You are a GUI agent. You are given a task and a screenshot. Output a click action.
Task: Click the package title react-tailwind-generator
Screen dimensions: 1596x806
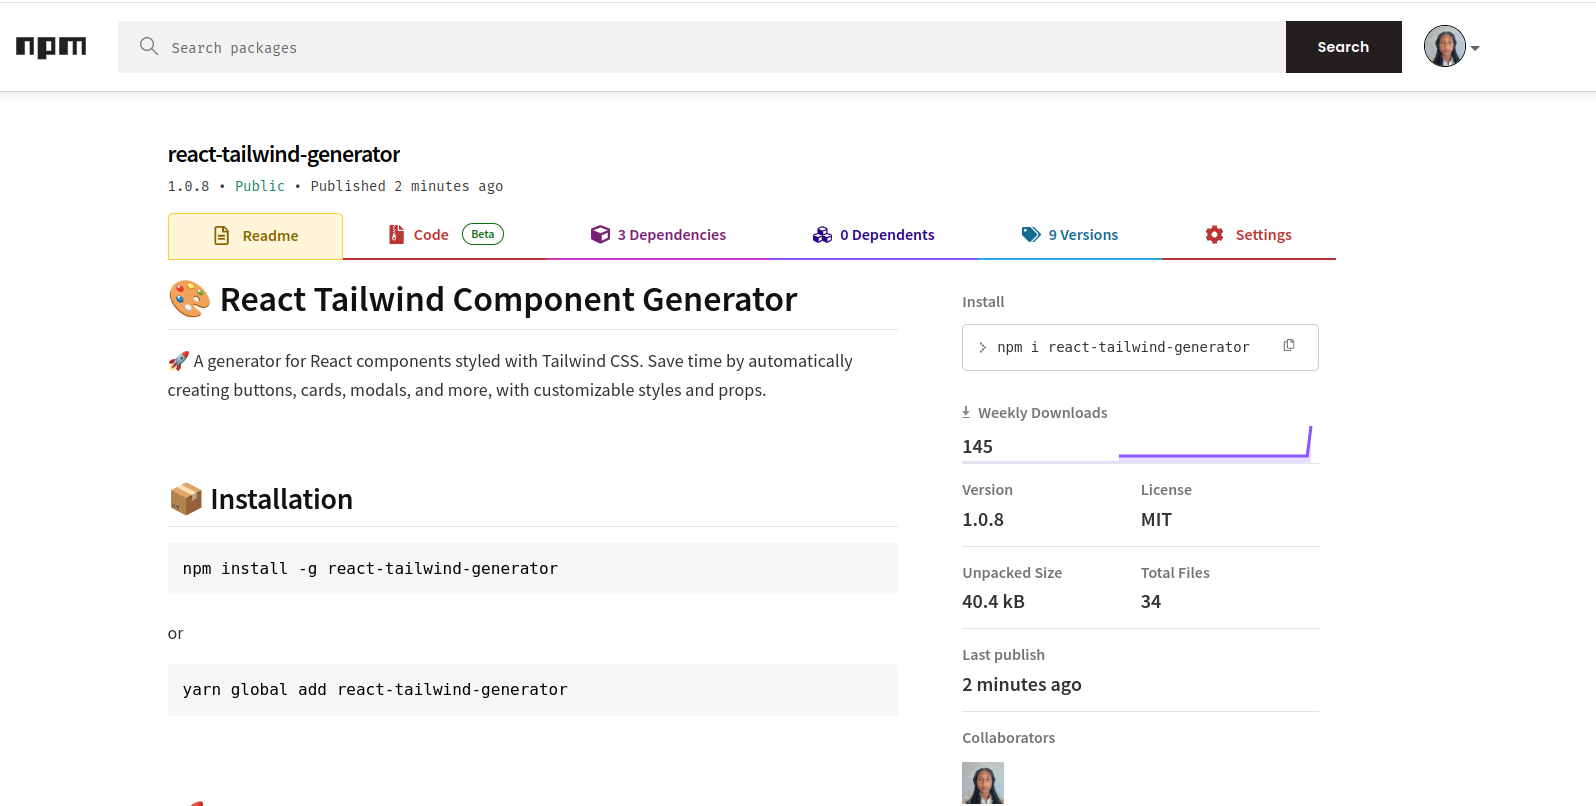(284, 154)
